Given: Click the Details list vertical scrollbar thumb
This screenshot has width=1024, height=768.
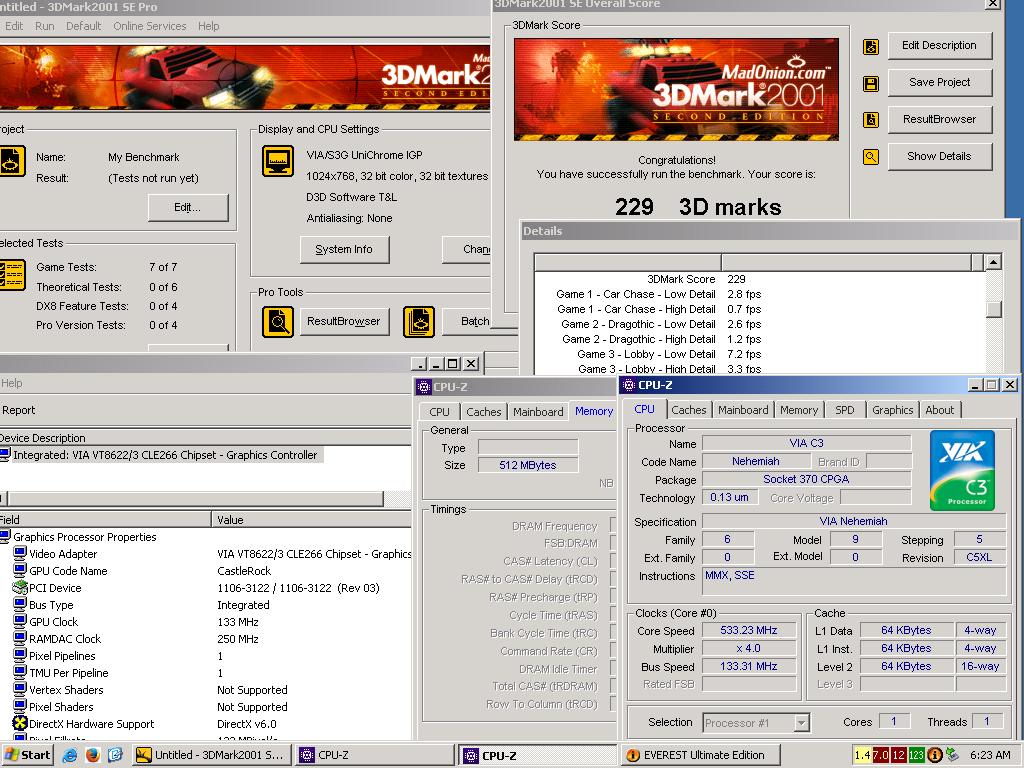Looking at the screenshot, I should pyautogui.click(x=993, y=309).
